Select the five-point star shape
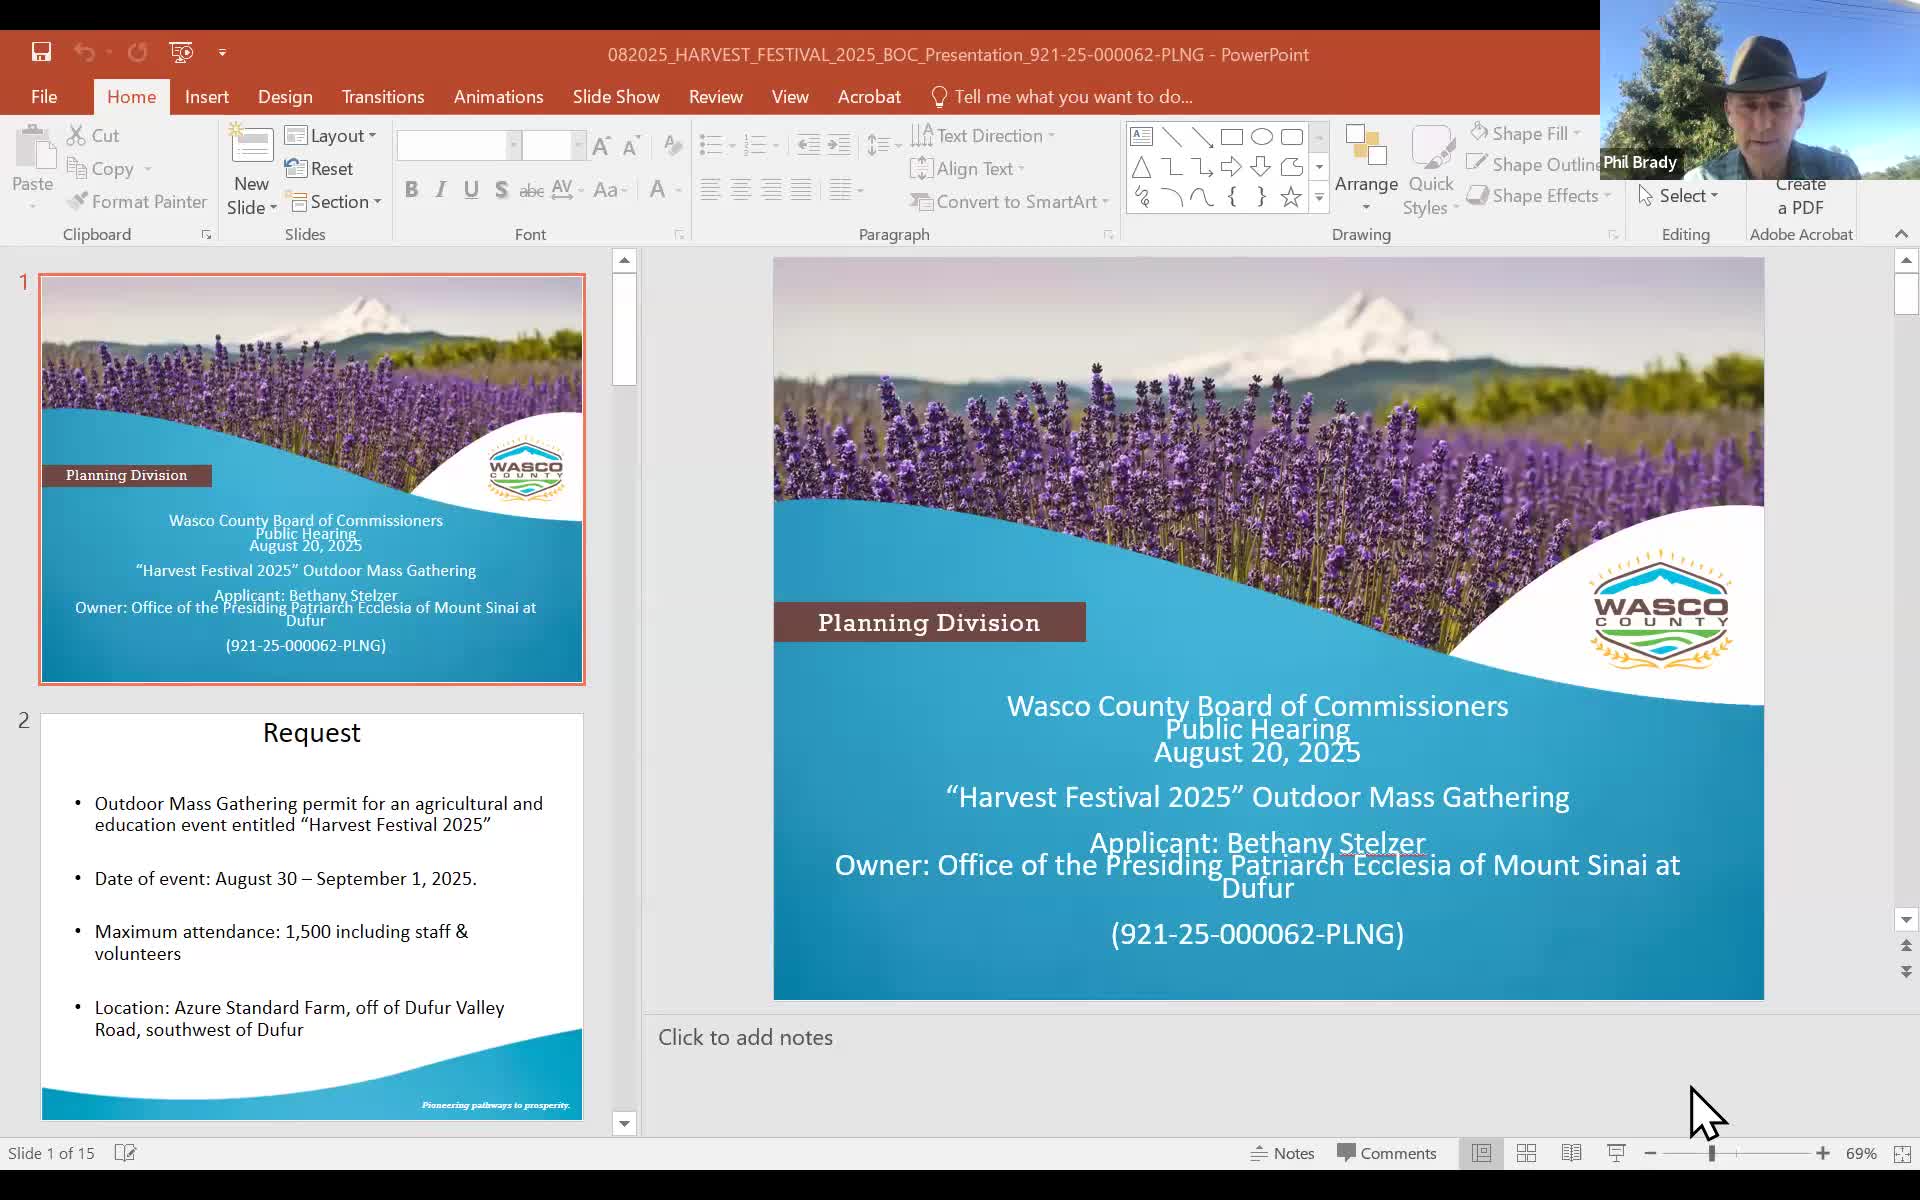The height and width of the screenshot is (1200, 1920). coord(1291,197)
